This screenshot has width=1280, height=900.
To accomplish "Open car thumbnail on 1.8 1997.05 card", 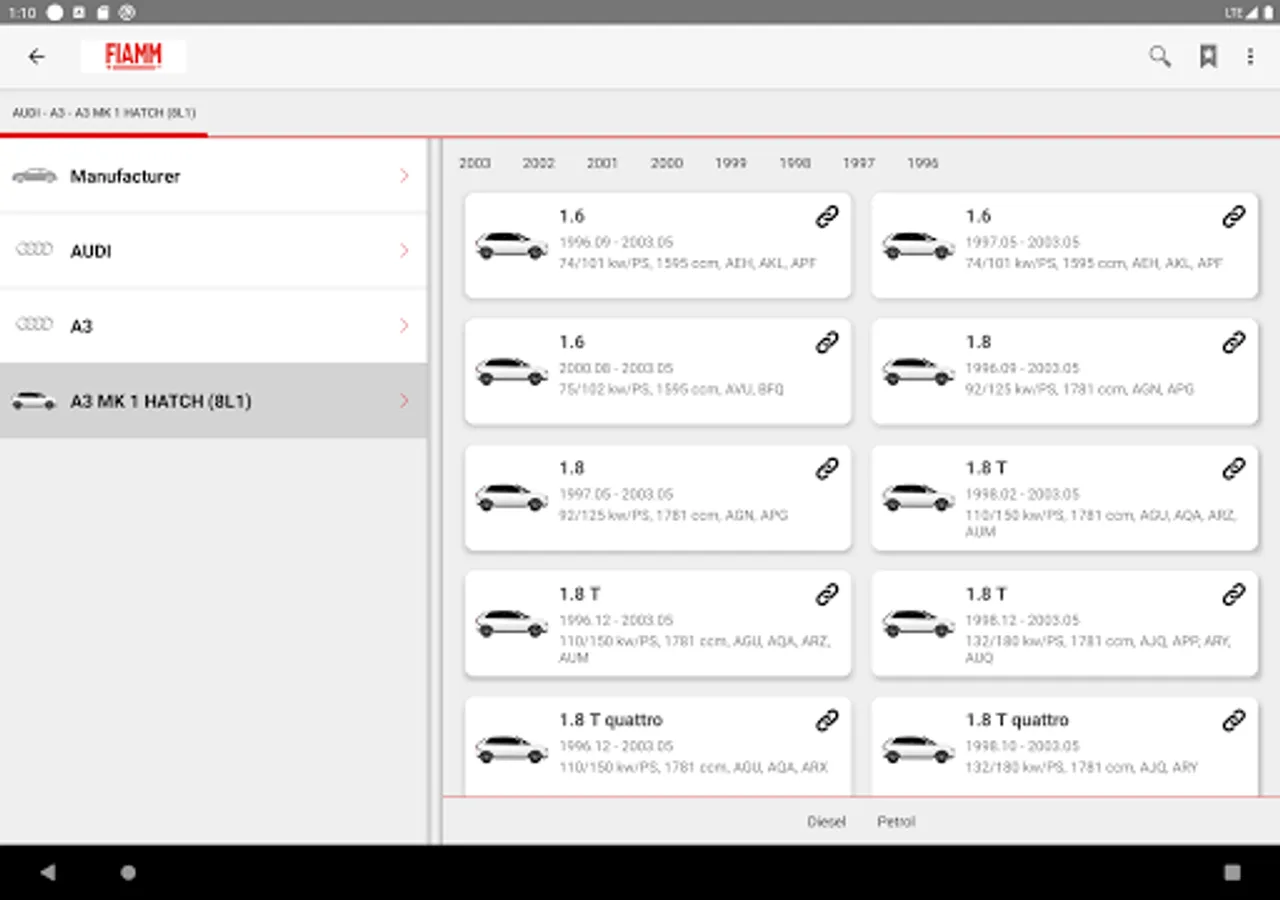I will (x=512, y=497).
